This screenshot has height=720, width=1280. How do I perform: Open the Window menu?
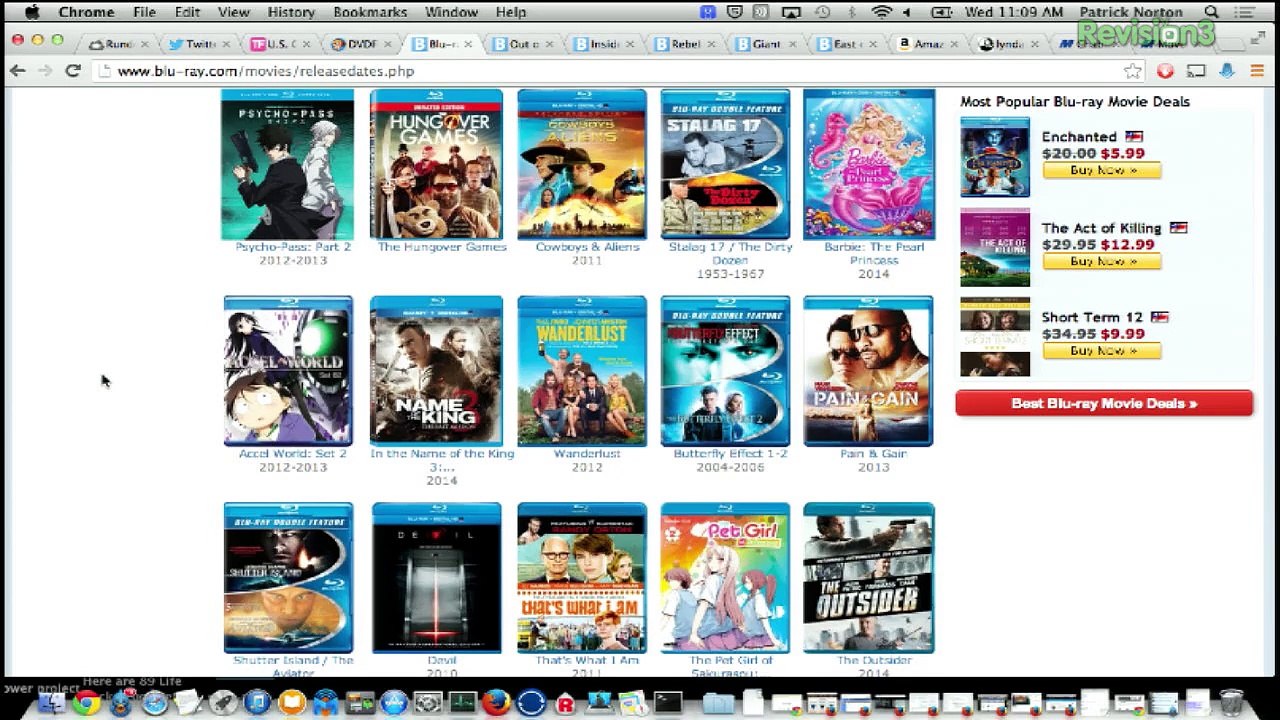click(x=451, y=12)
